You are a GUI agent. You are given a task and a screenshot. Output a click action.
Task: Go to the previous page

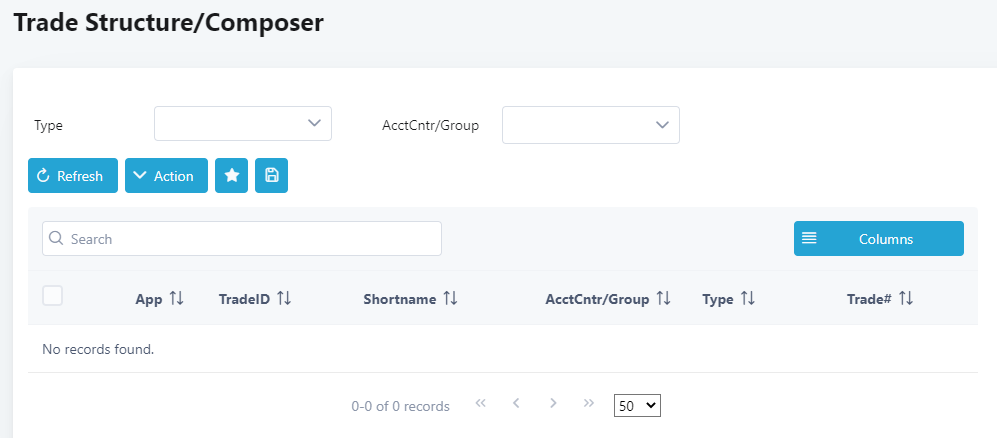click(516, 404)
